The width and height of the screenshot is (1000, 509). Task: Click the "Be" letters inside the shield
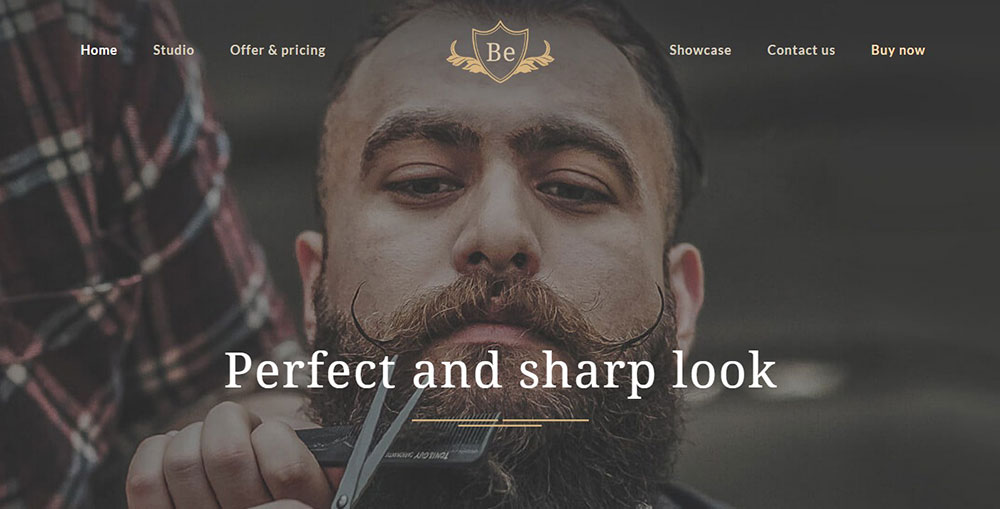(x=500, y=52)
